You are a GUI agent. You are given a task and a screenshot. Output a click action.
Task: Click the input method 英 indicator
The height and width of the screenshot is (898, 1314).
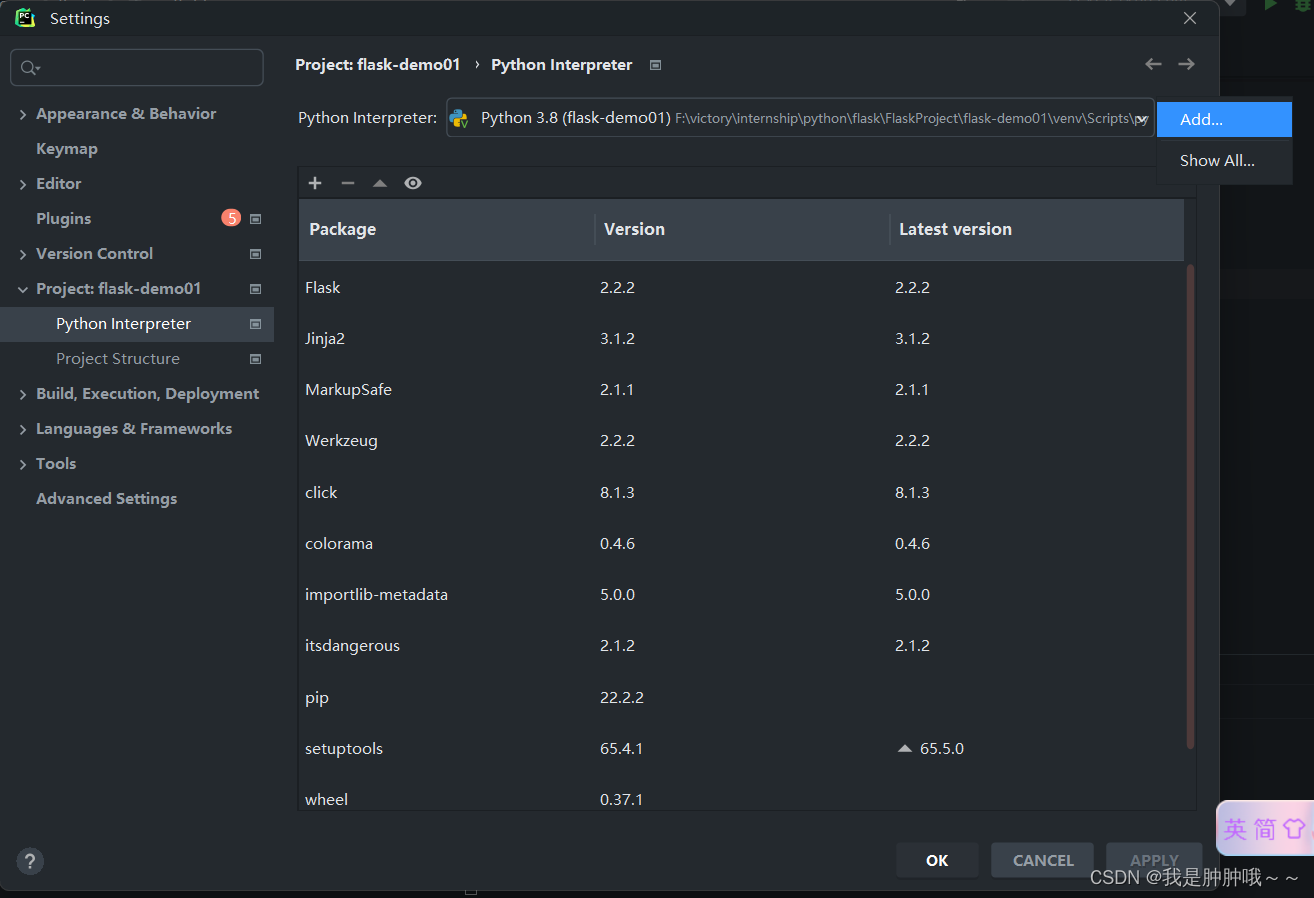click(x=1235, y=829)
